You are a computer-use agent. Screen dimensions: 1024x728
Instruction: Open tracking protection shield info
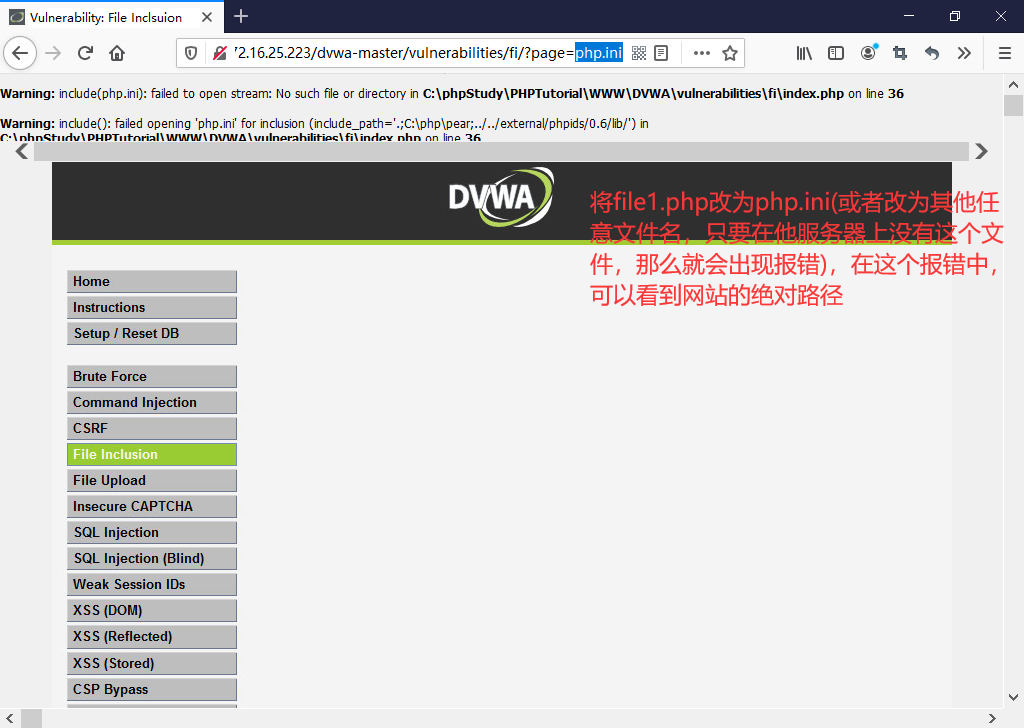coord(191,53)
